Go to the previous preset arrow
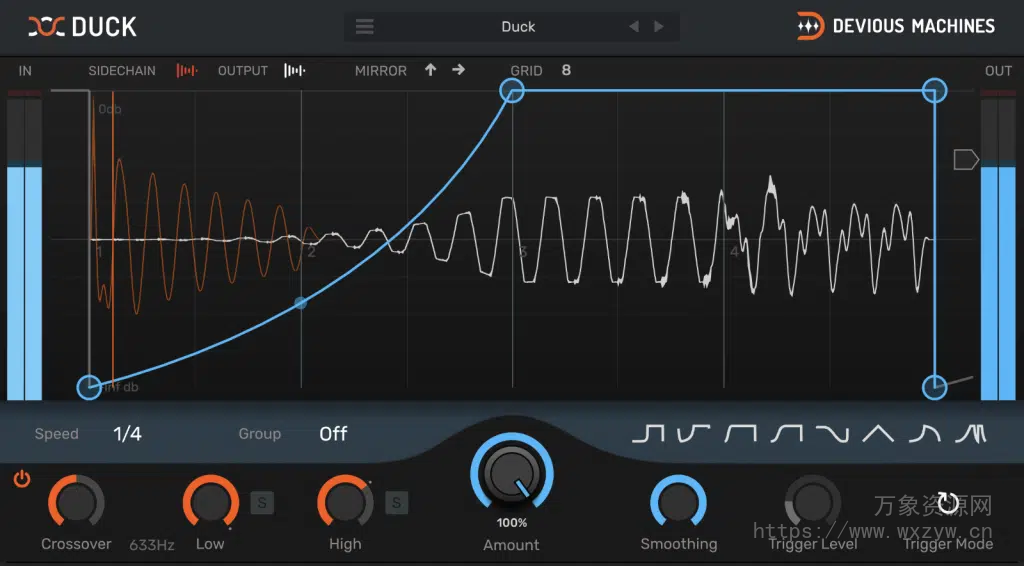Image resolution: width=1024 pixels, height=566 pixels. tap(634, 27)
